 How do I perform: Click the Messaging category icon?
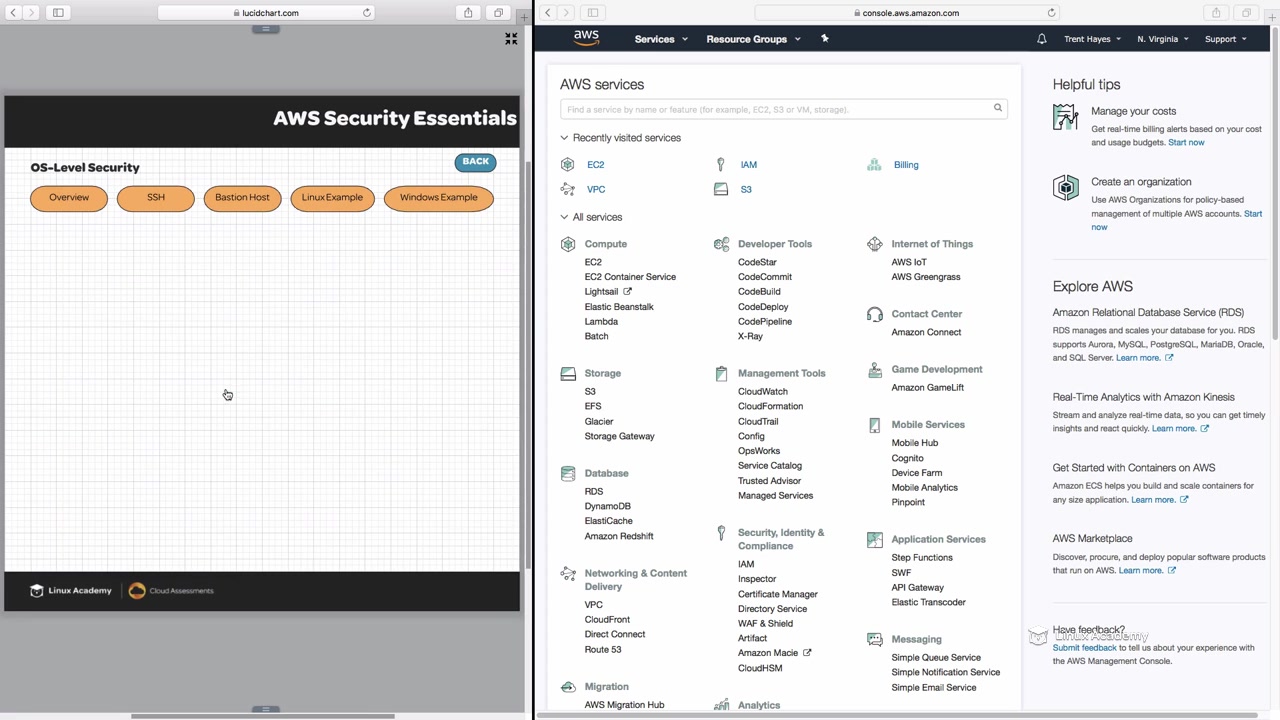point(875,639)
